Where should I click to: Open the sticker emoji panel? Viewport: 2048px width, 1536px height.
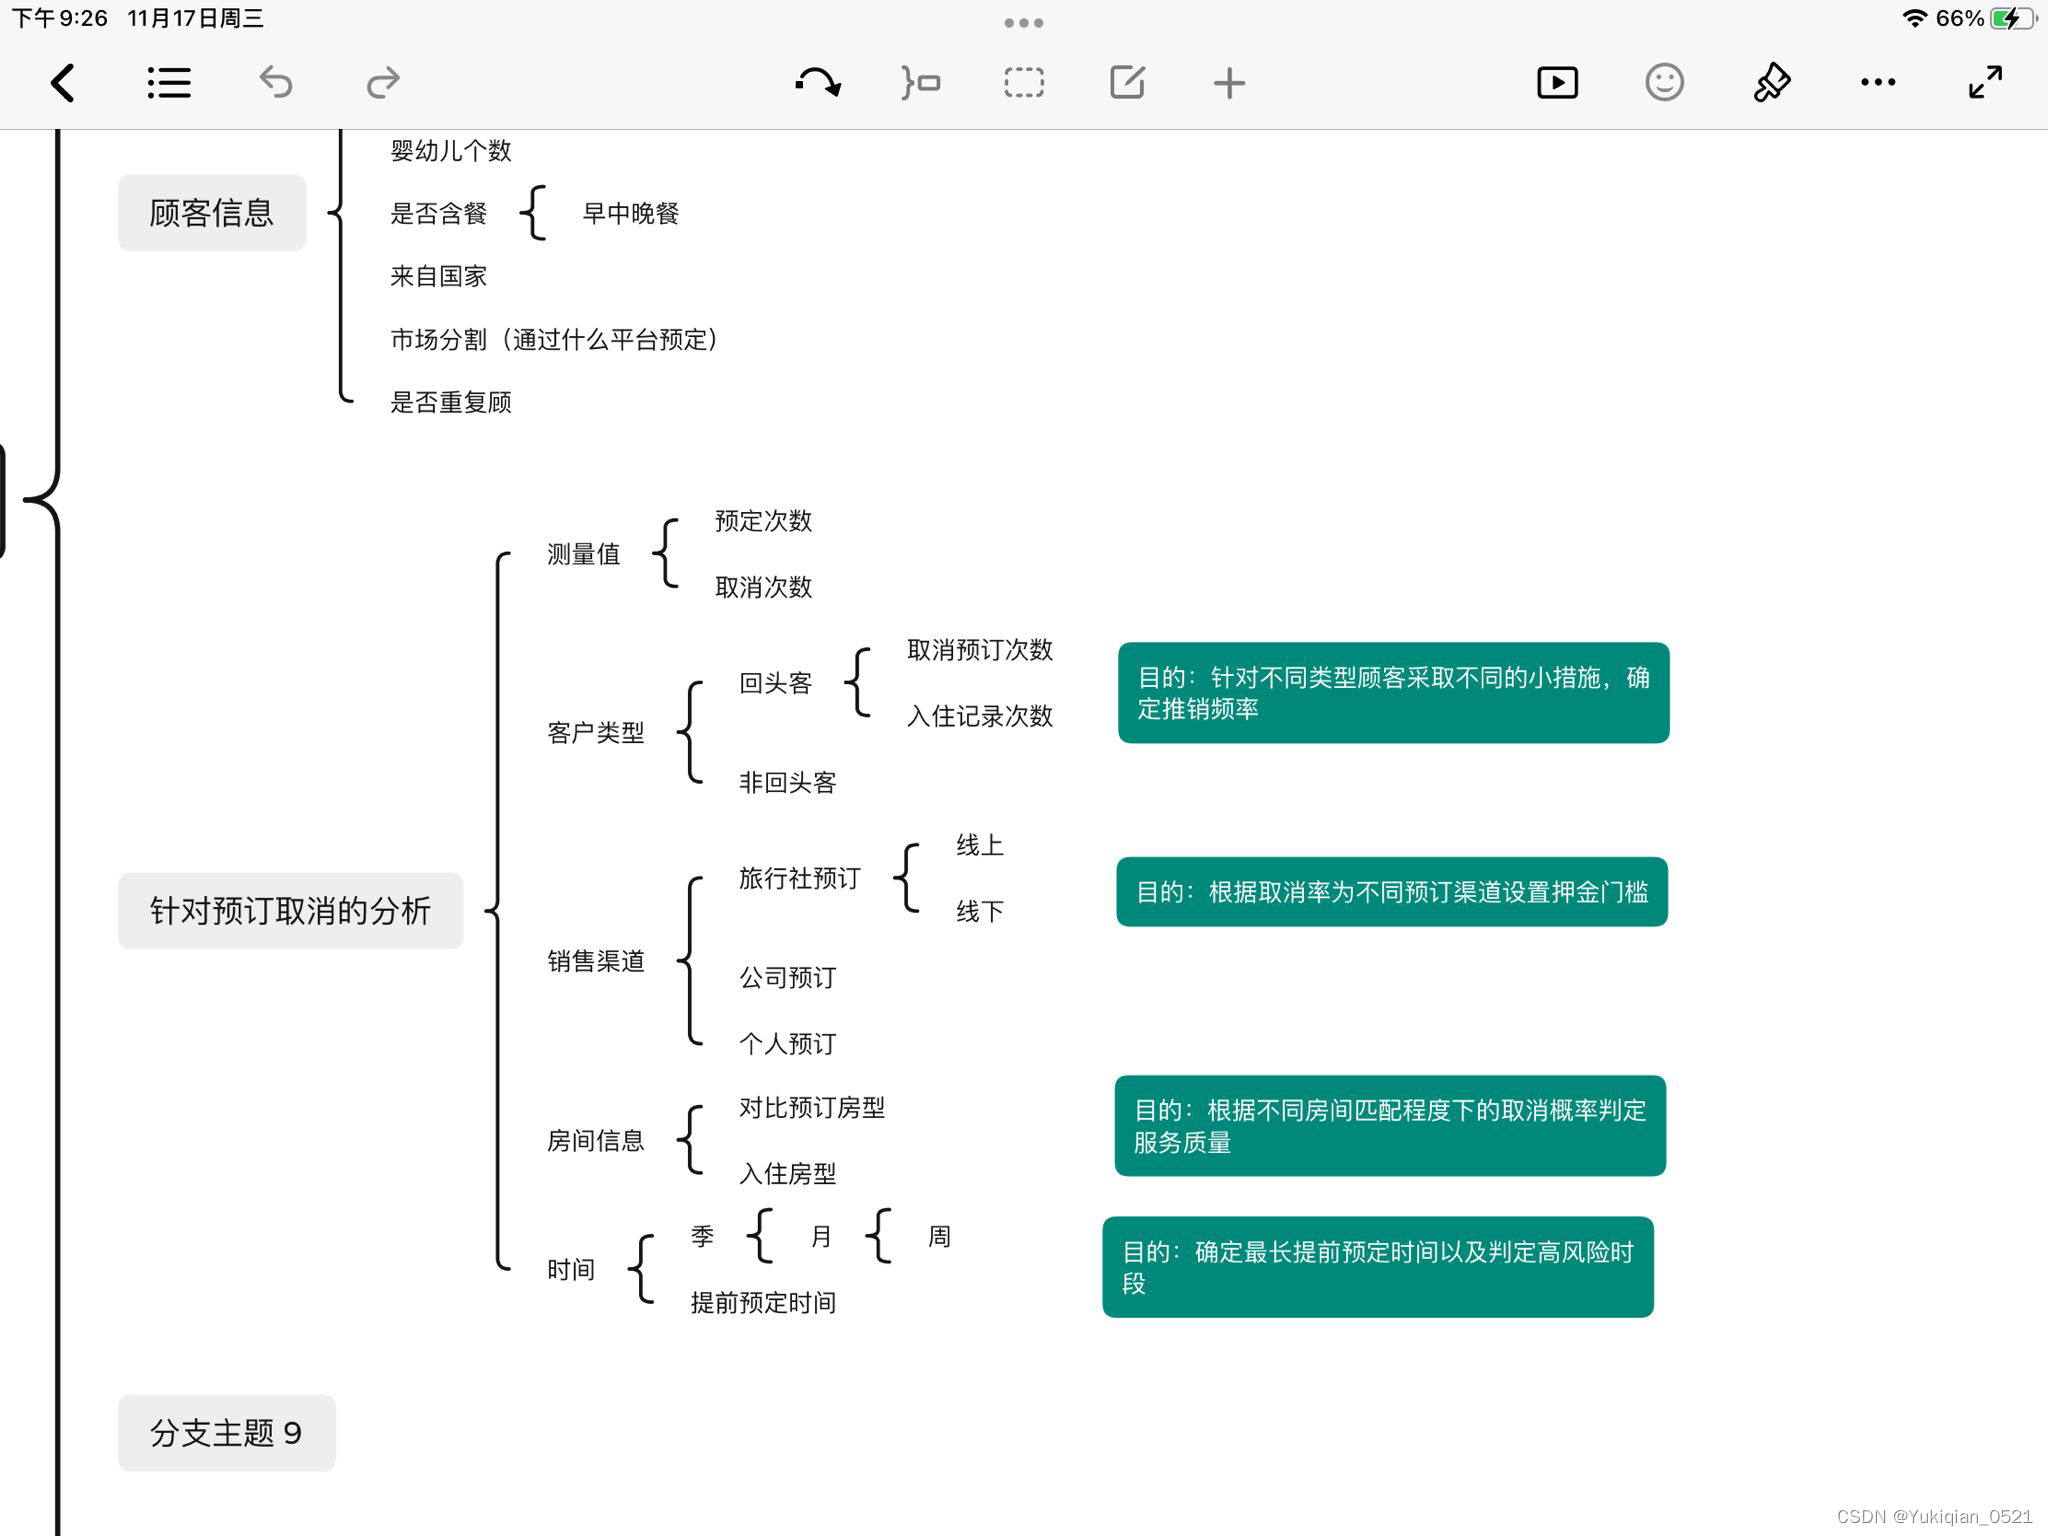pos(1664,82)
